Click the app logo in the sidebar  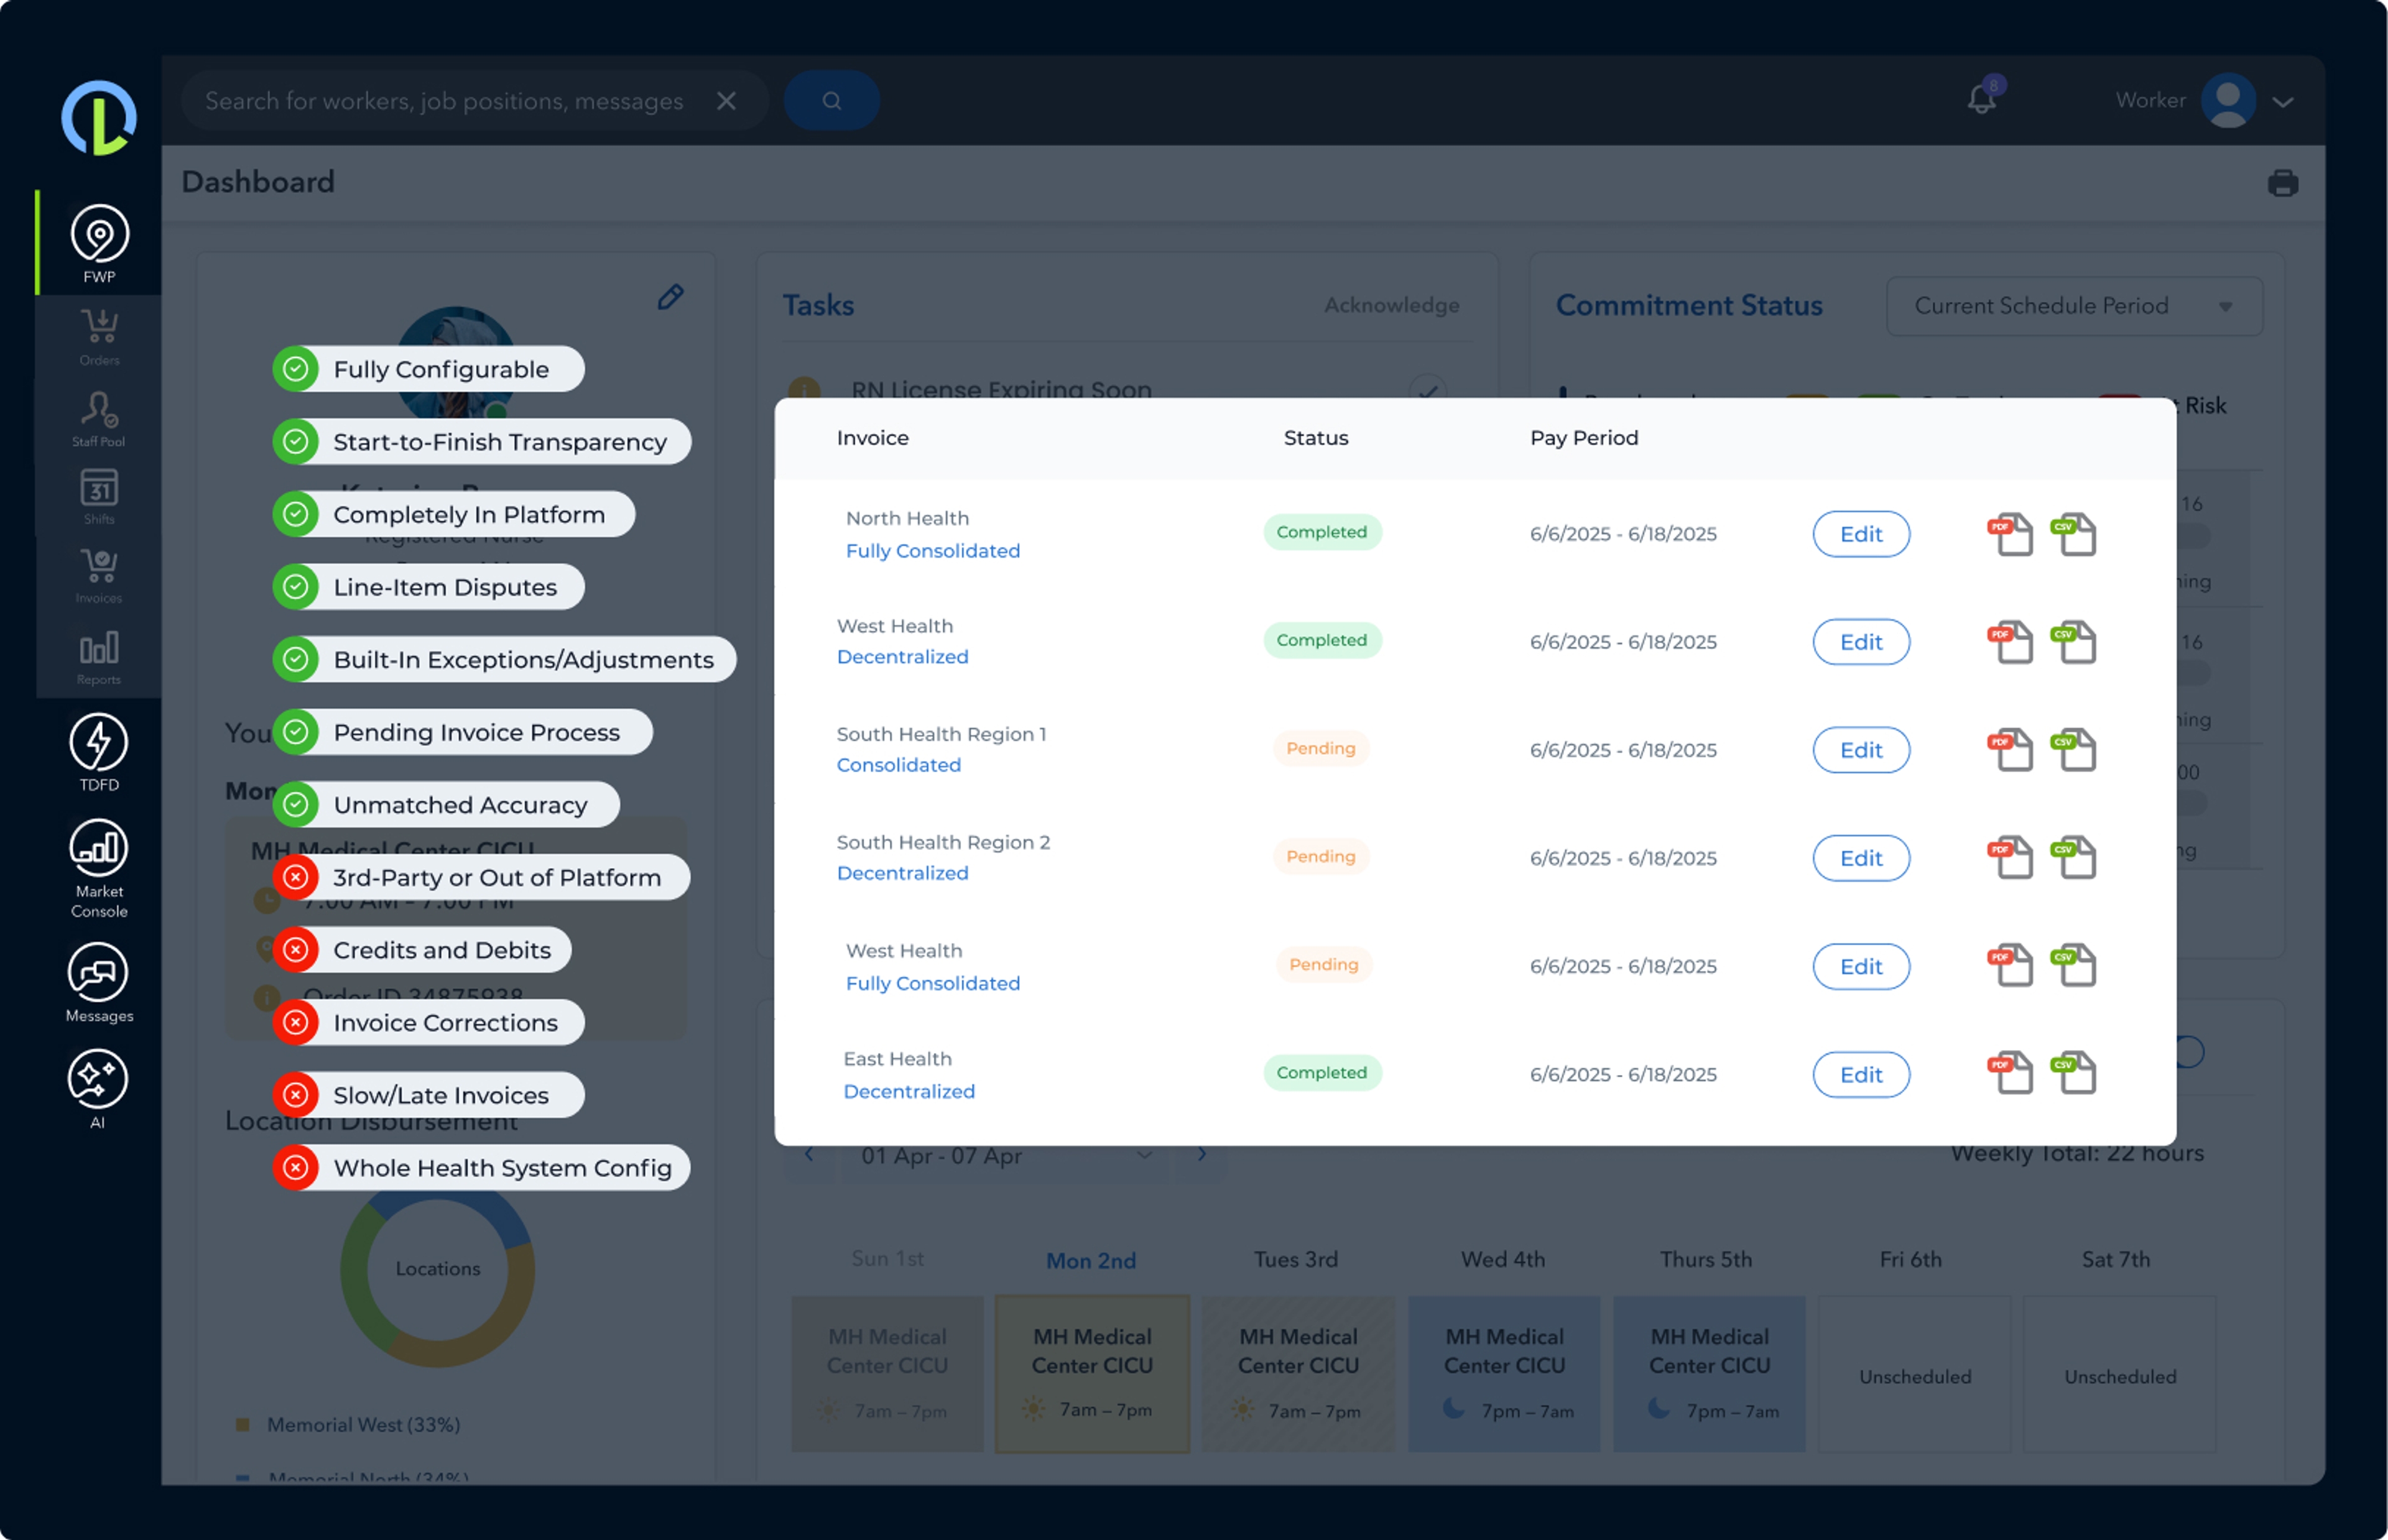pyautogui.click(x=99, y=118)
